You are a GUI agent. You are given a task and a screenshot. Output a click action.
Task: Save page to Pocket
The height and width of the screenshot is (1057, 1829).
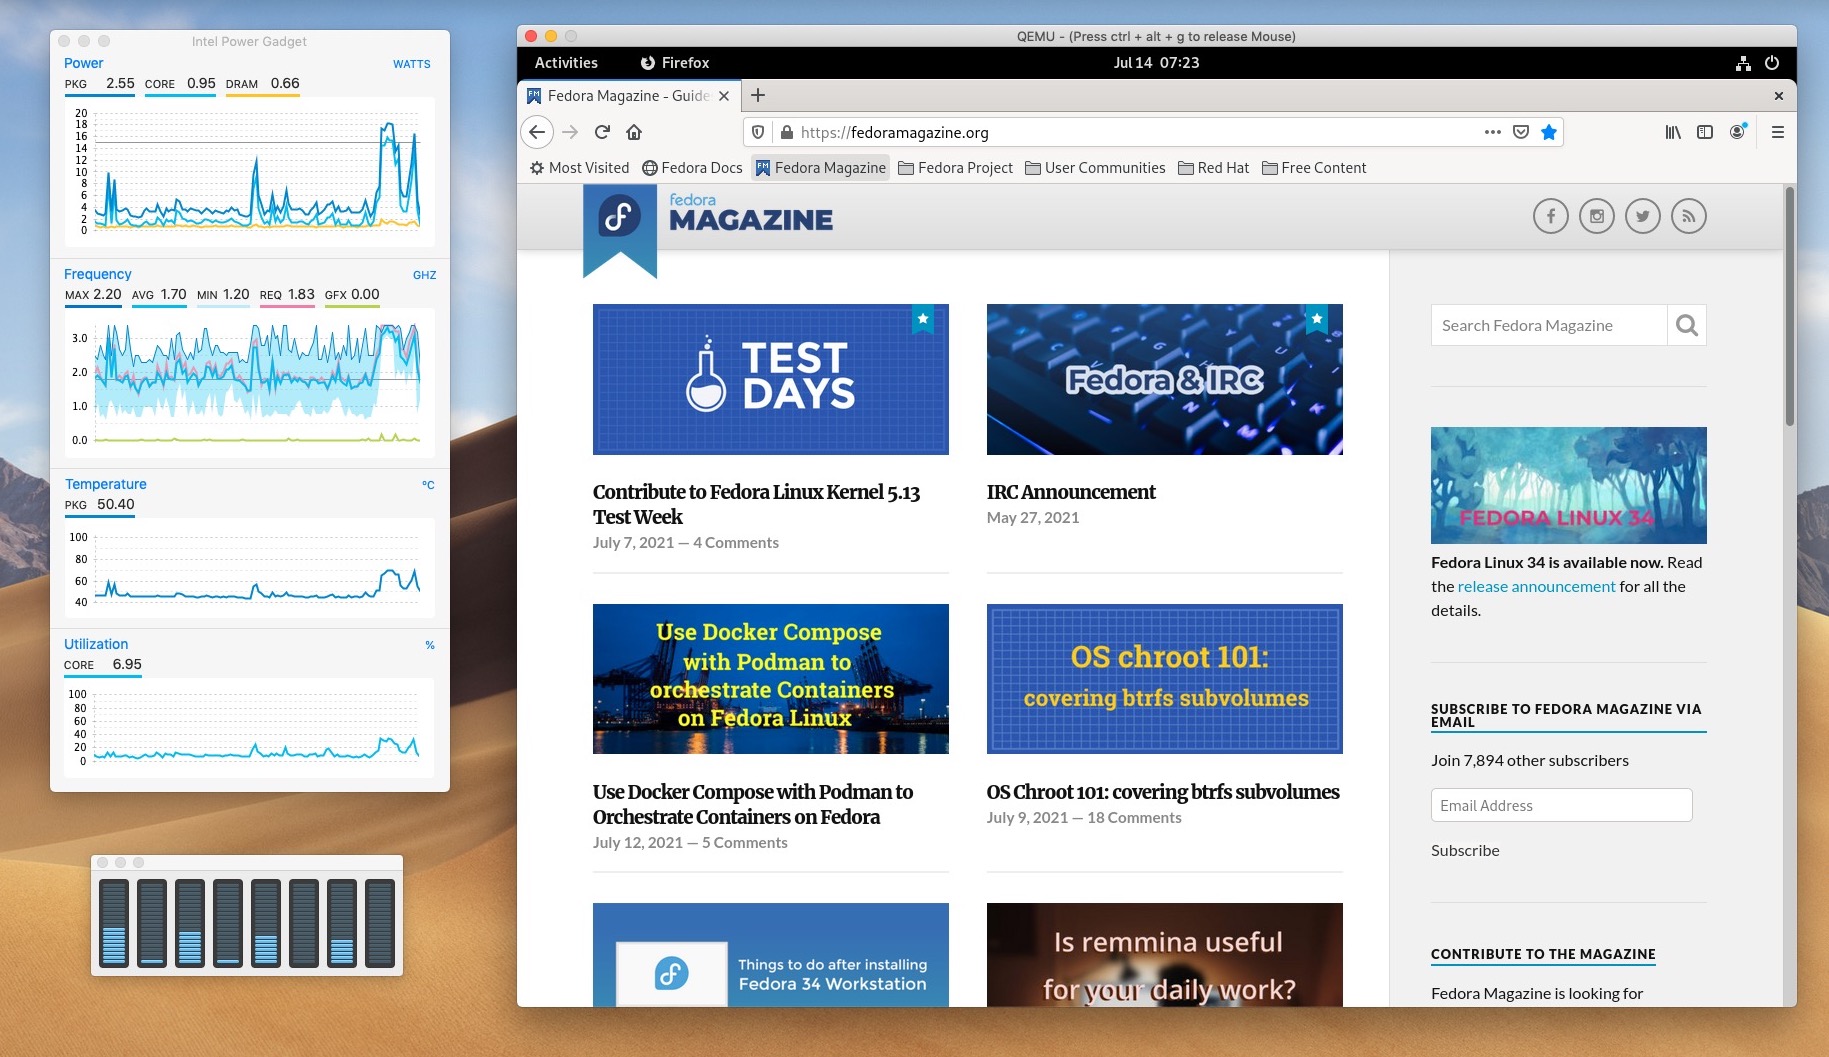[1521, 132]
